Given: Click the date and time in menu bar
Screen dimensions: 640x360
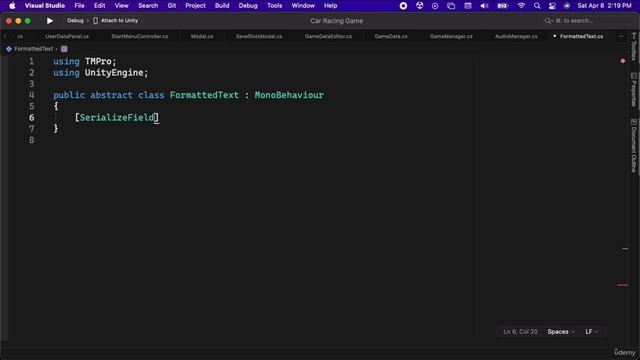Looking at the screenshot, I should tap(604, 6).
